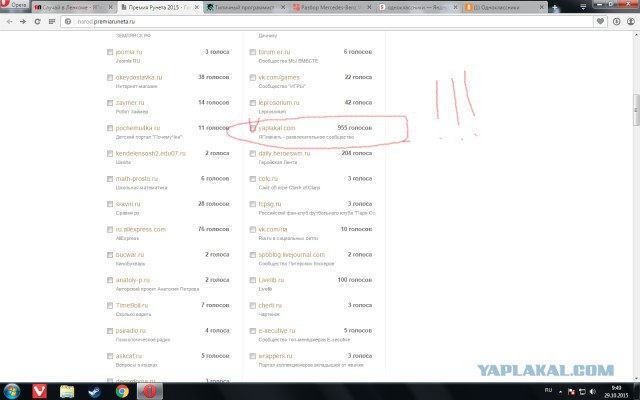This screenshot has height=400, width=640.
Task: Tick the checkbox for yaplakal.com
Action: coord(253,128)
